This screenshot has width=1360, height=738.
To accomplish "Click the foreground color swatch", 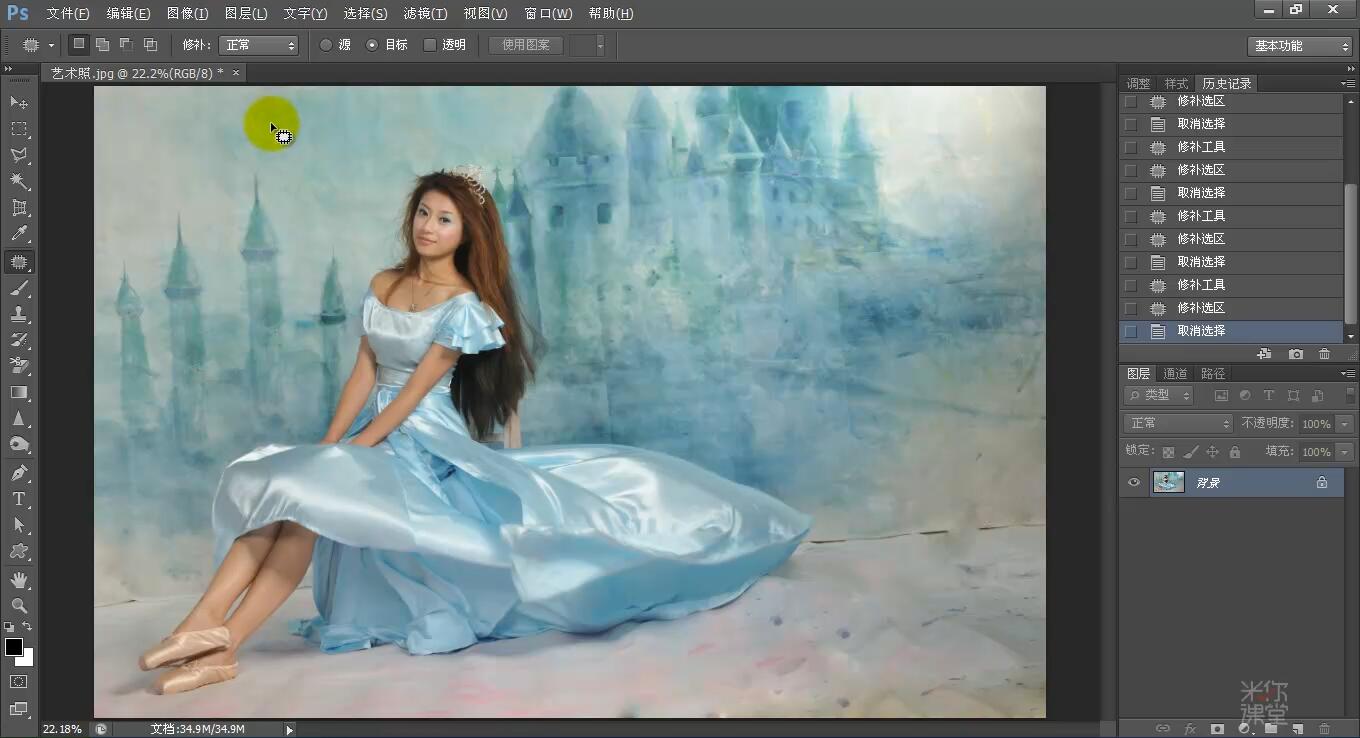I will coord(14,647).
